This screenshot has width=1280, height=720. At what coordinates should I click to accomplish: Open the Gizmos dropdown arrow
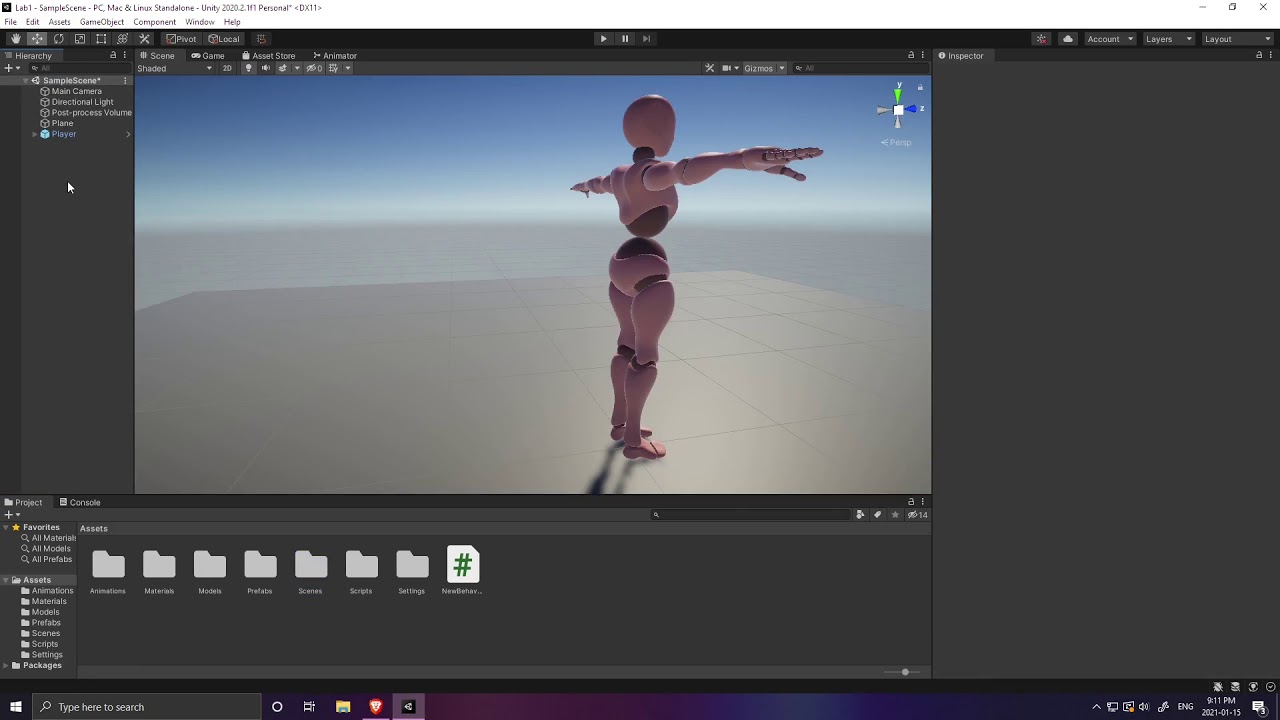[782, 68]
